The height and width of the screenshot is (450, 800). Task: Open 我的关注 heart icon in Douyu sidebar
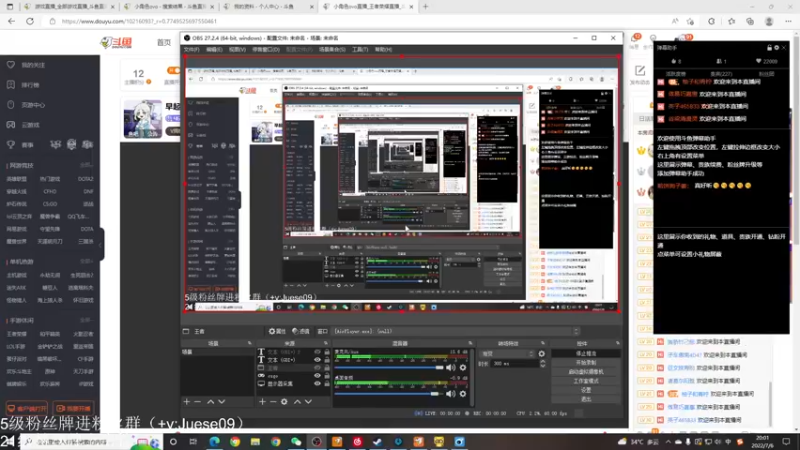[x=11, y=65]
